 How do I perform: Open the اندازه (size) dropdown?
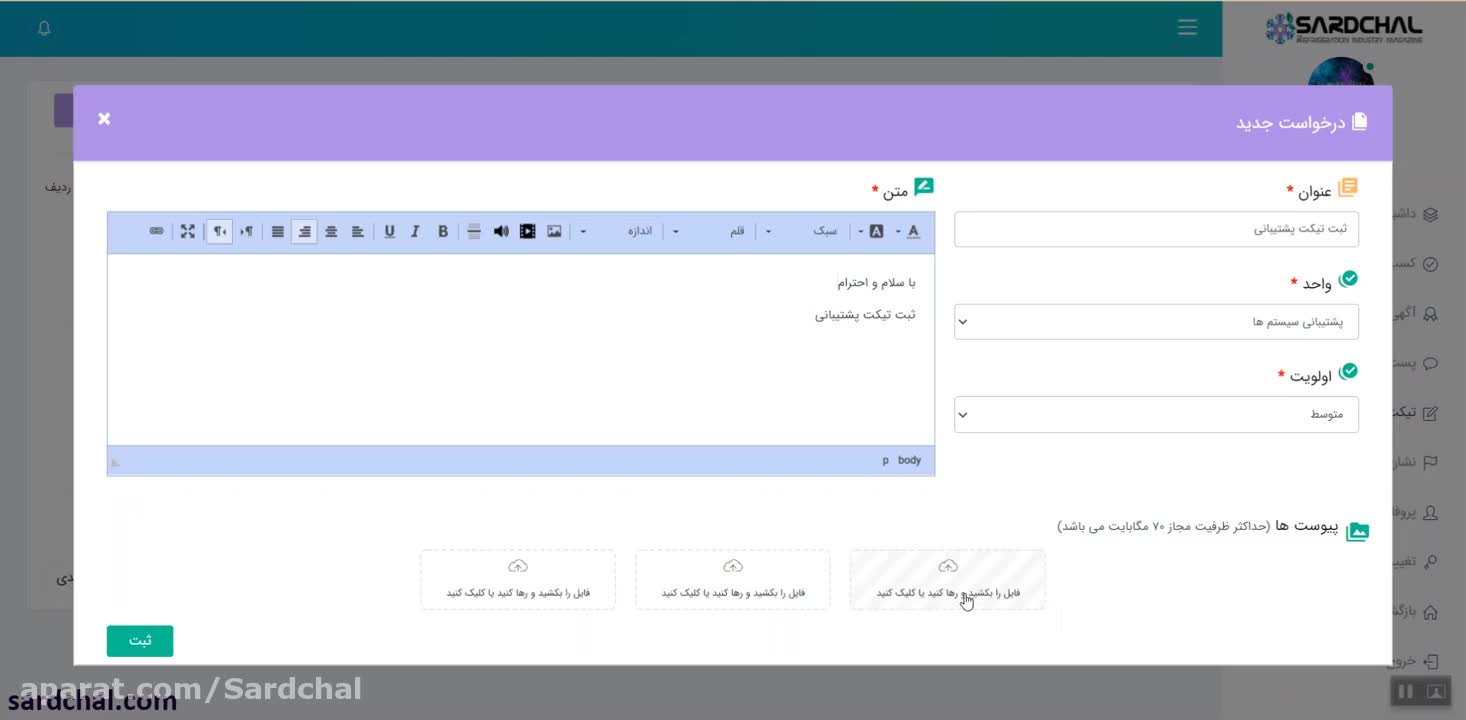tap(617, 231)
